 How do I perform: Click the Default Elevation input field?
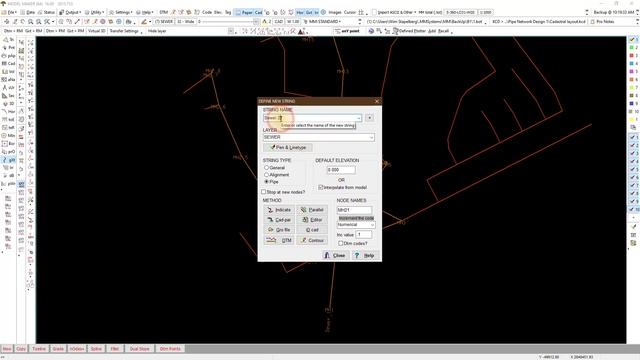point(341,170)
